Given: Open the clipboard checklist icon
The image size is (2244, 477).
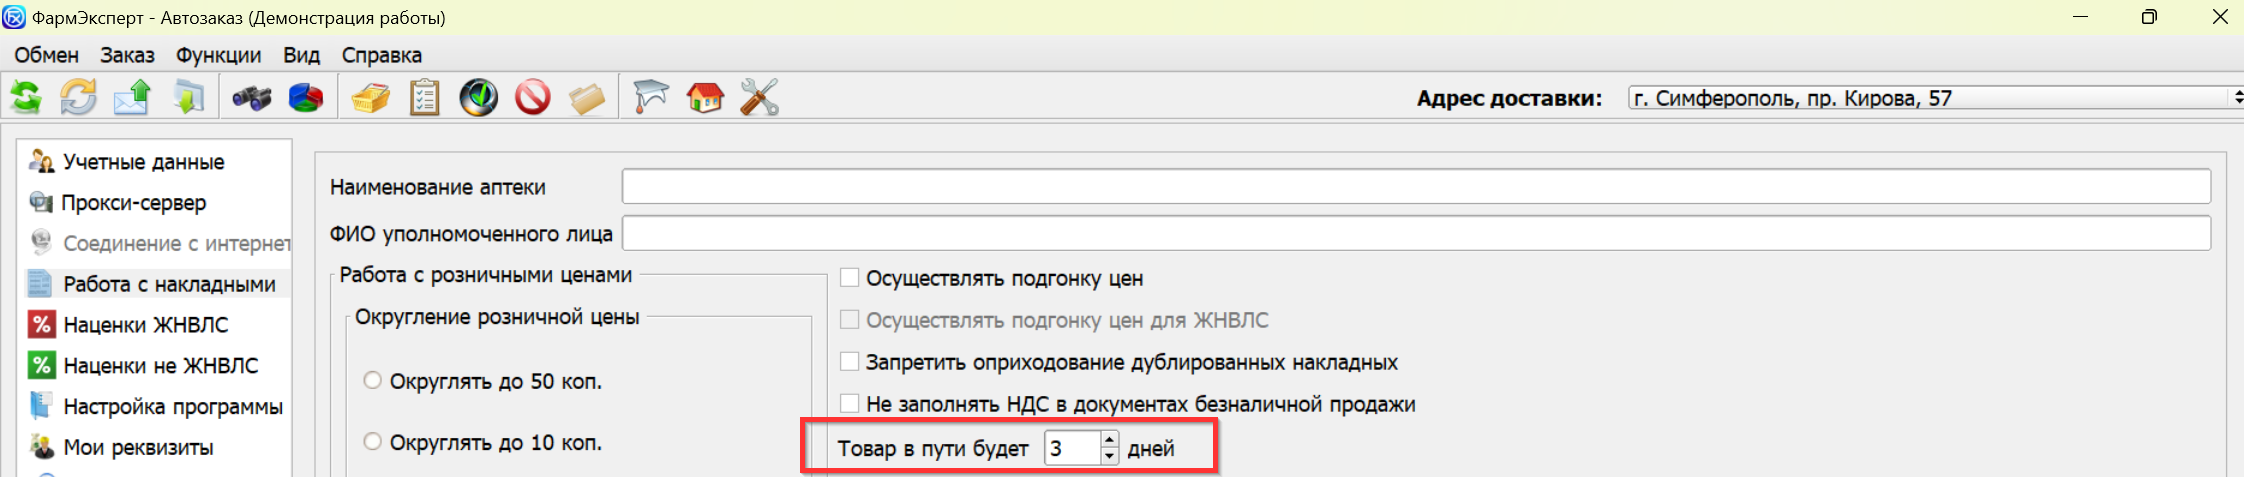Looking at the screenshot, I should (x=425, y=98).
